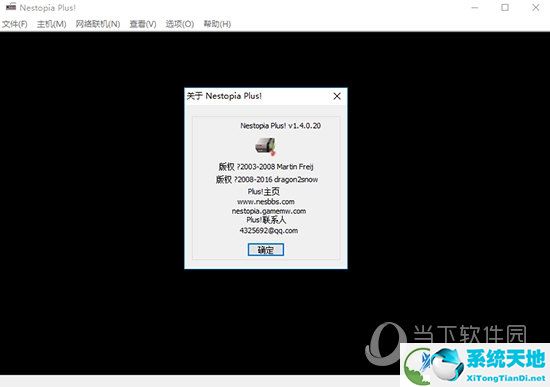Open the 查看(V) menu

[143, 24]
